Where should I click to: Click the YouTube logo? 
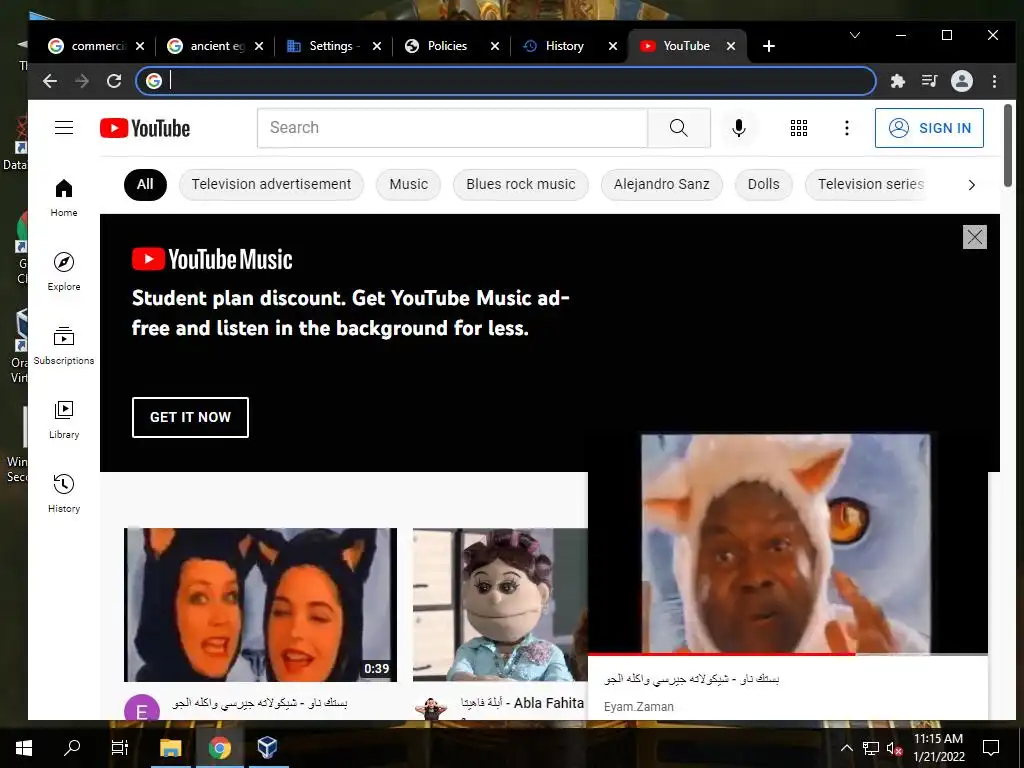(145, 128)
